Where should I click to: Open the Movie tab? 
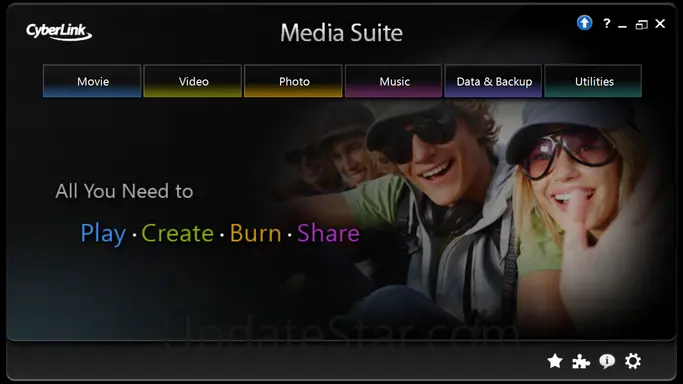click(x=92, y=81)
